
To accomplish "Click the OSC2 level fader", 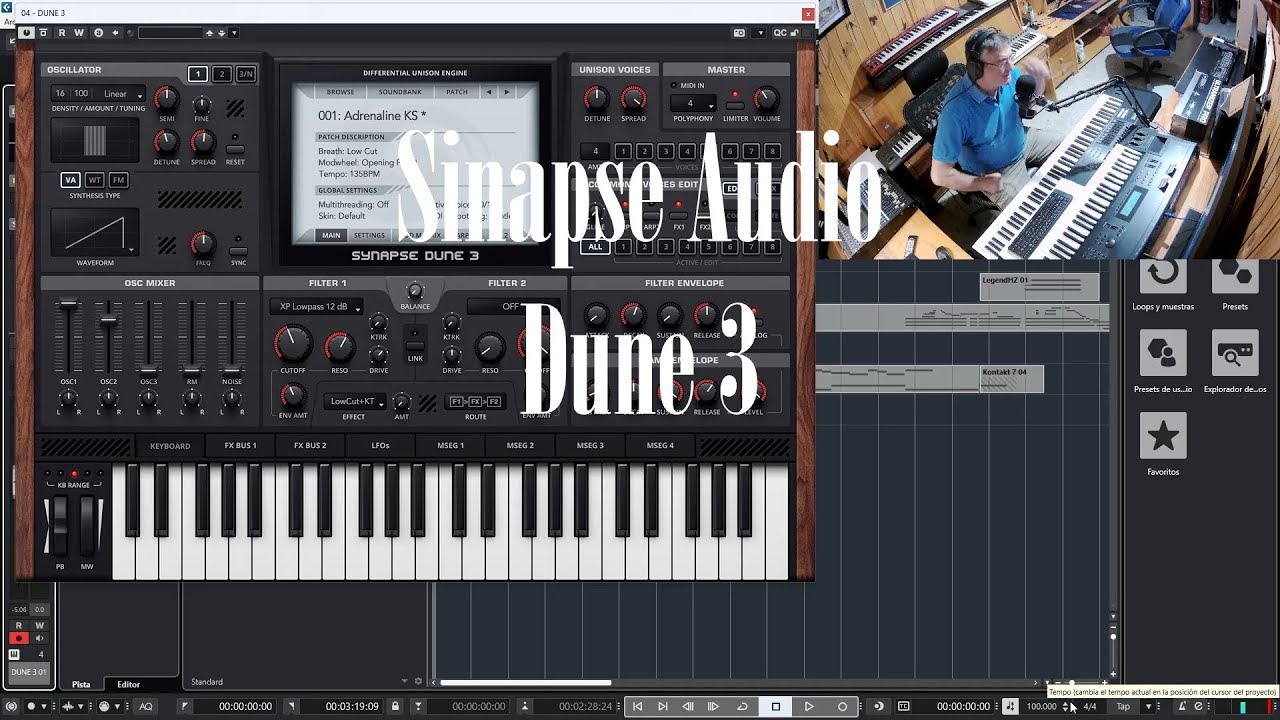I will tap(108, 322).
